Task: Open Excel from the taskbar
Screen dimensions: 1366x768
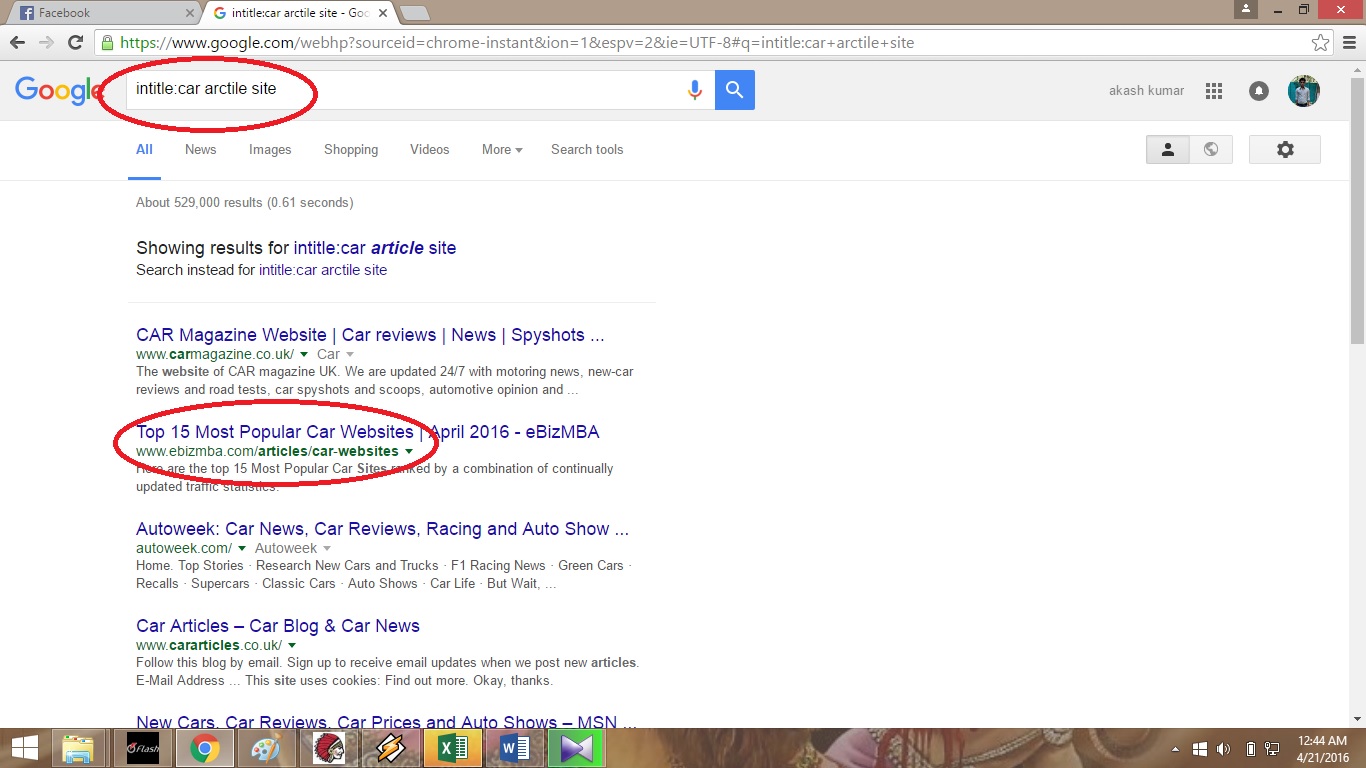Action: (x=452, y=748)
